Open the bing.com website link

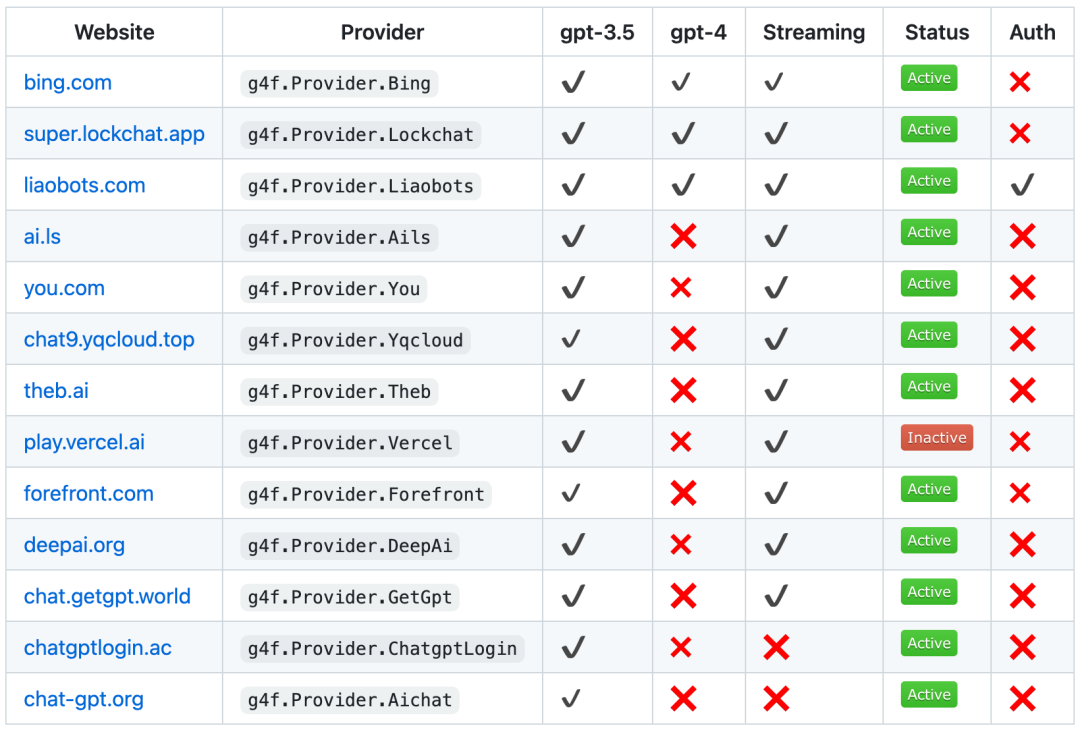click(x=68, y=83)
